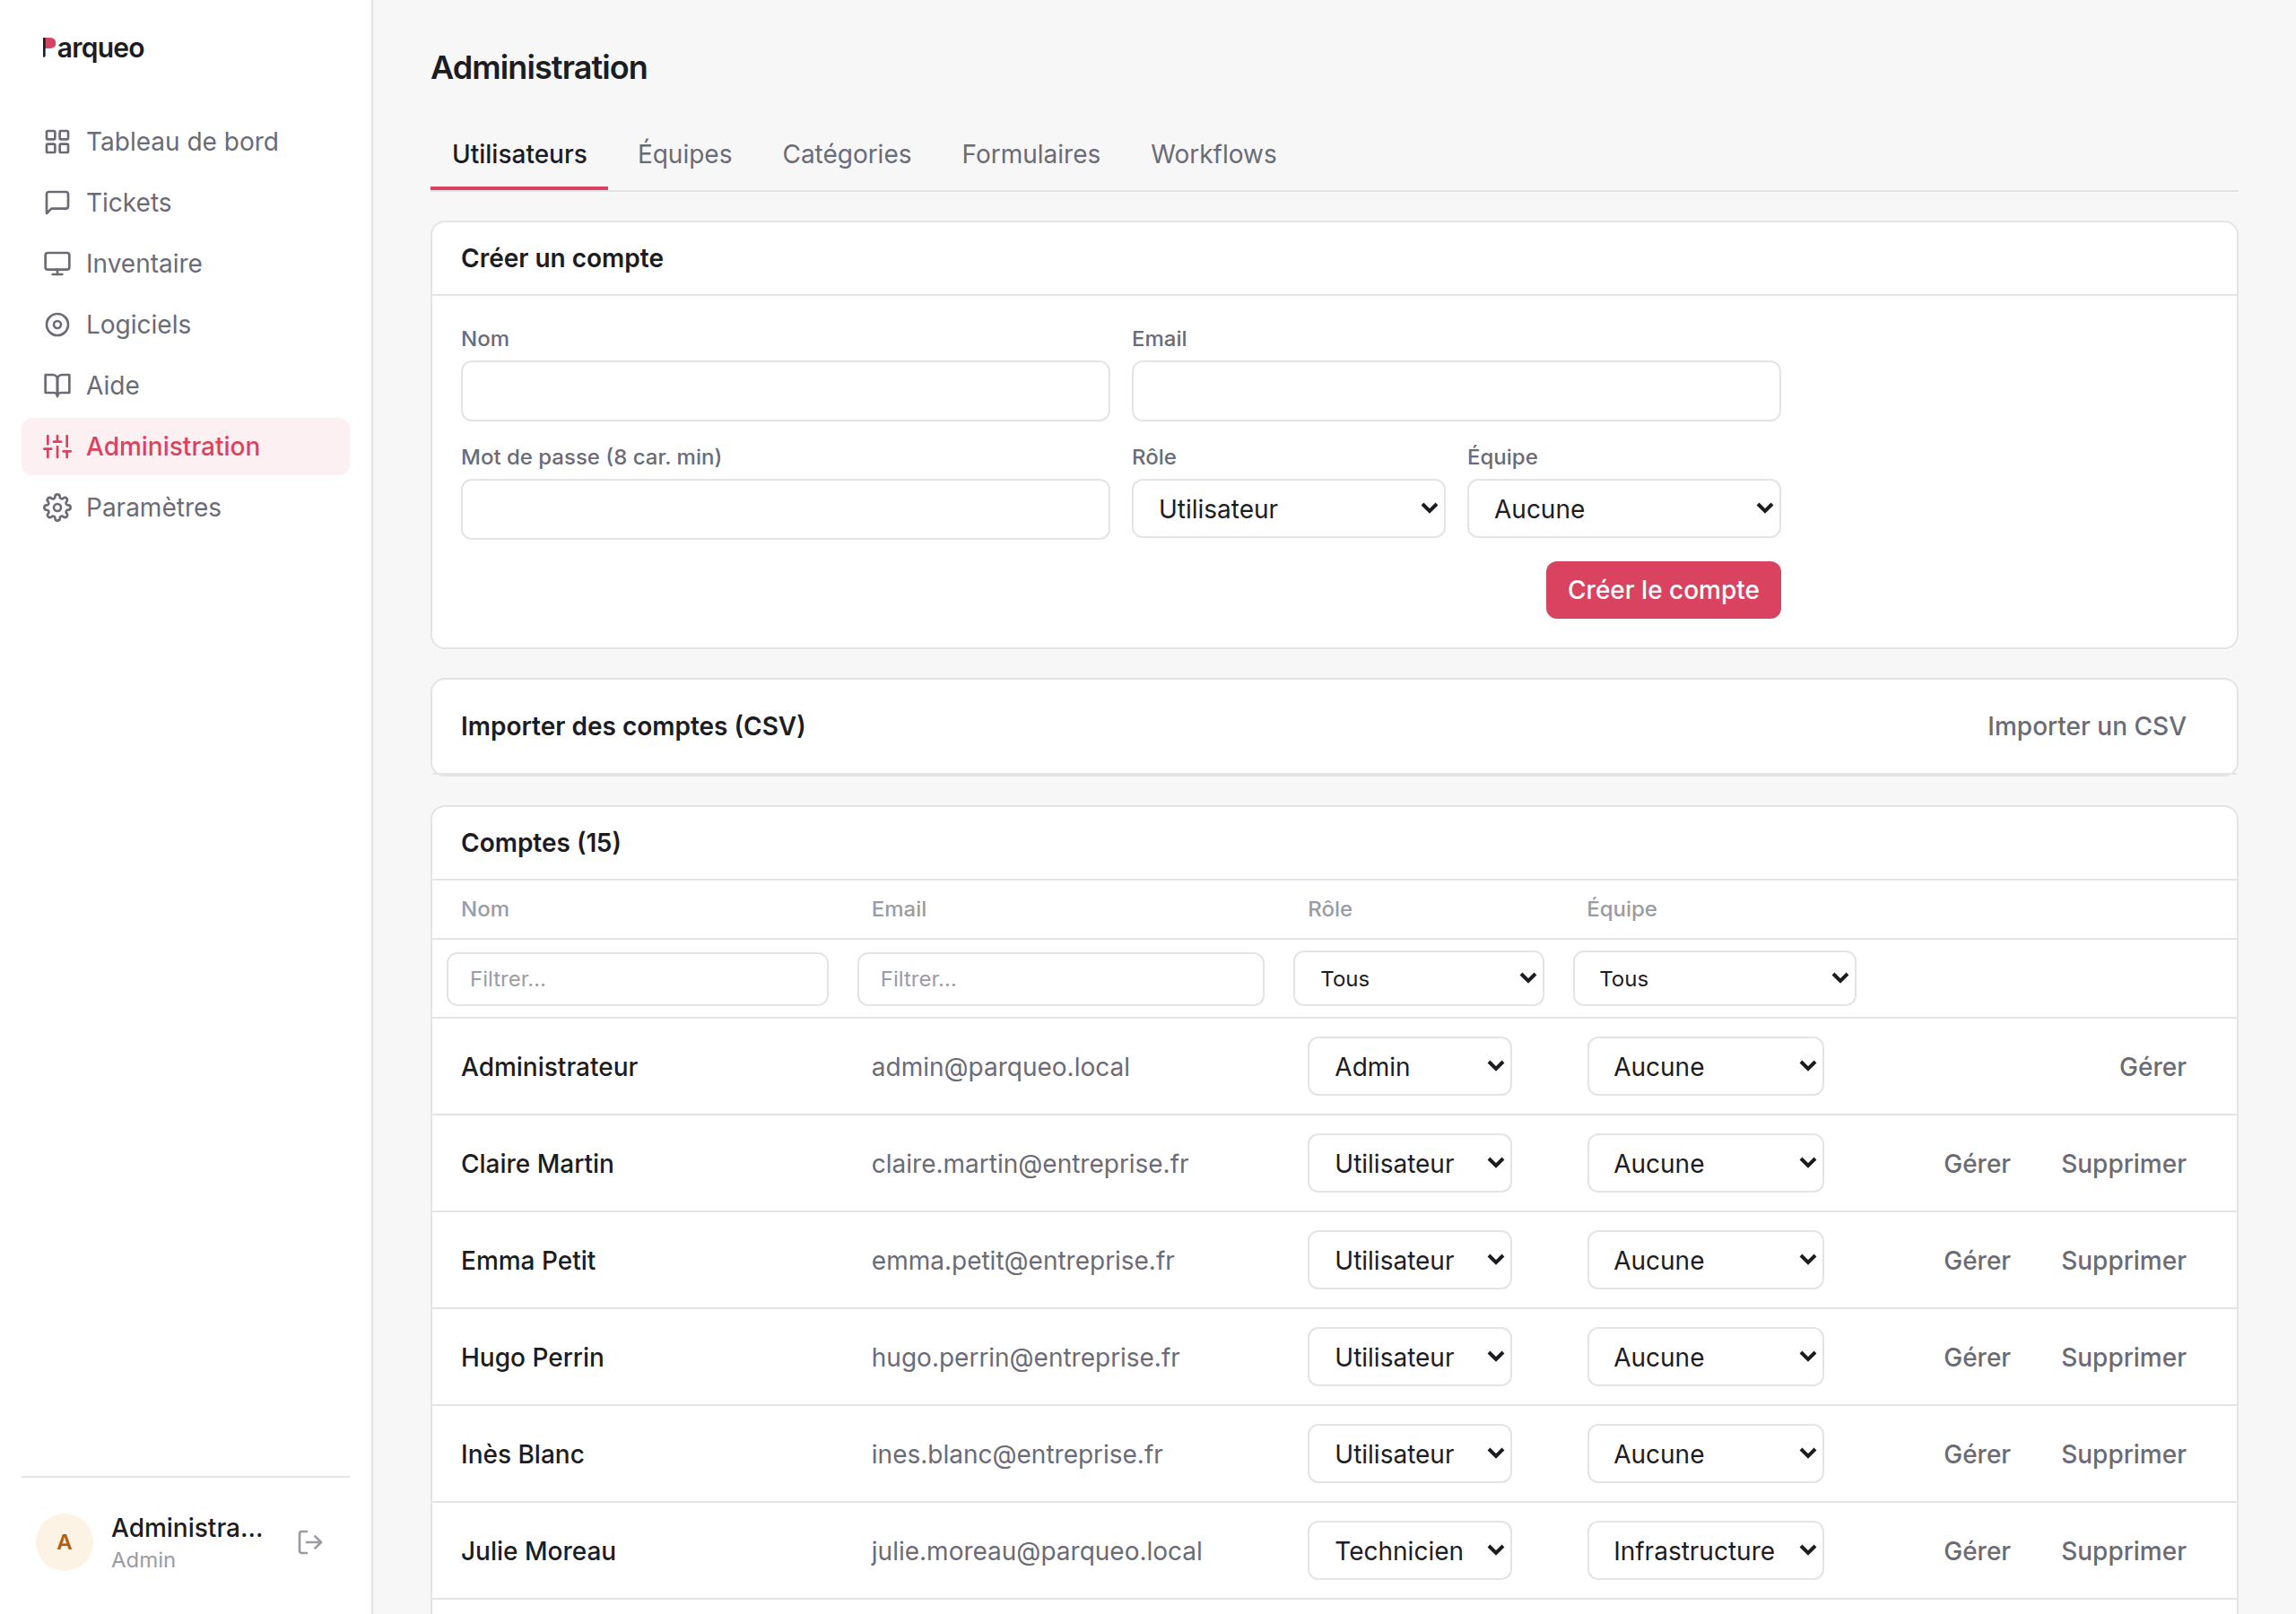Open the Équipe dropdown in account creation form
This screenshot has width=2296, height=1614.
[1624, 509]
